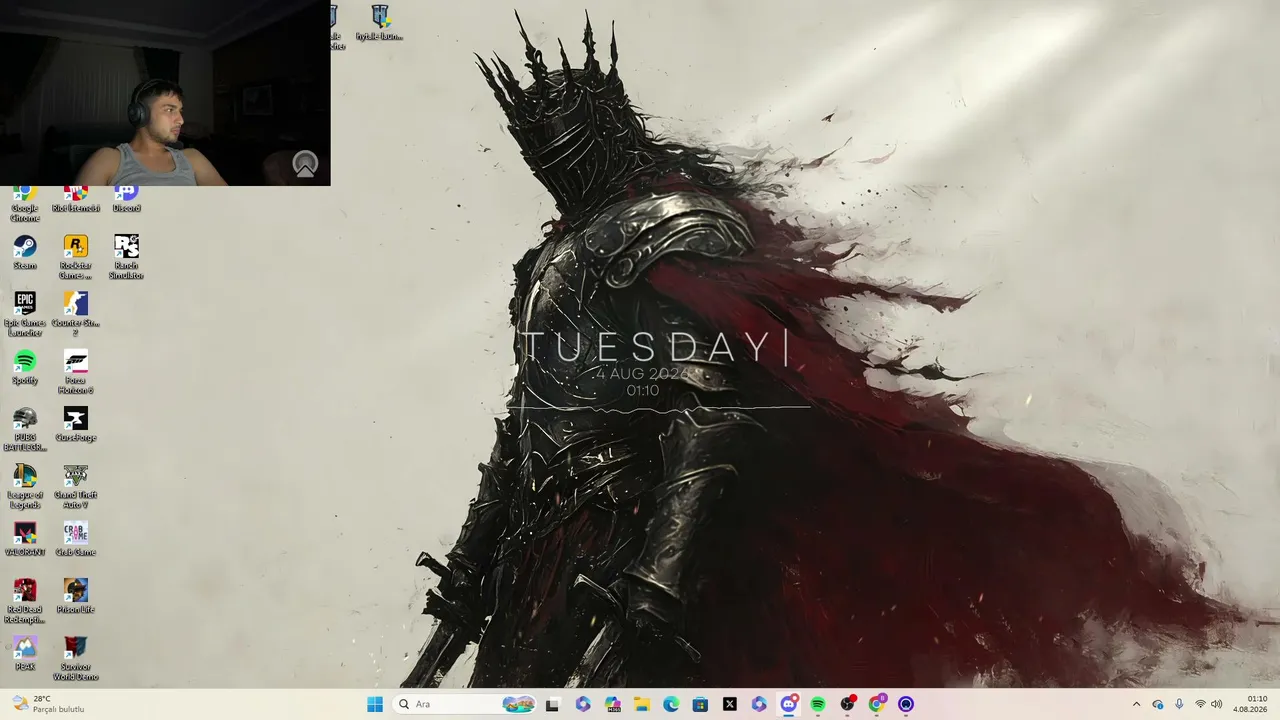1280x720 pixels.
Task: Open the Crab Game desktop icon
Action: point(75,539)
